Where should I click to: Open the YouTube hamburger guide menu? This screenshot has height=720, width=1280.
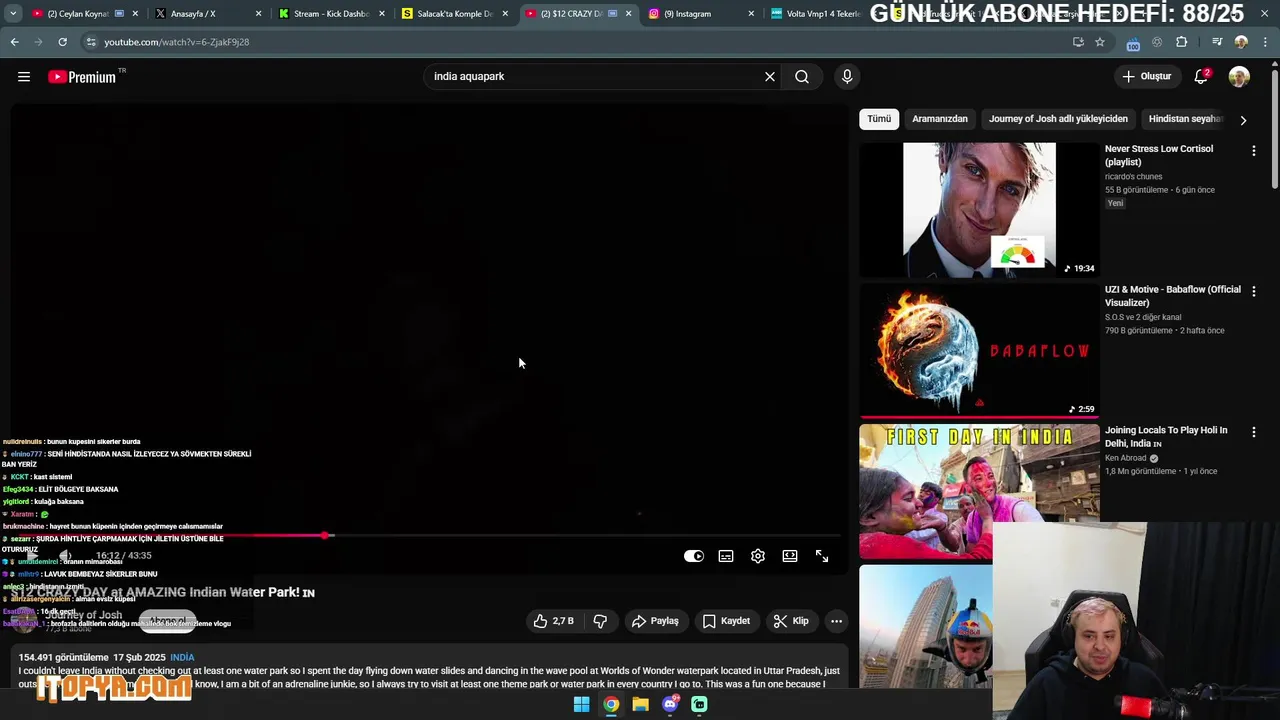tap(24, 77)
